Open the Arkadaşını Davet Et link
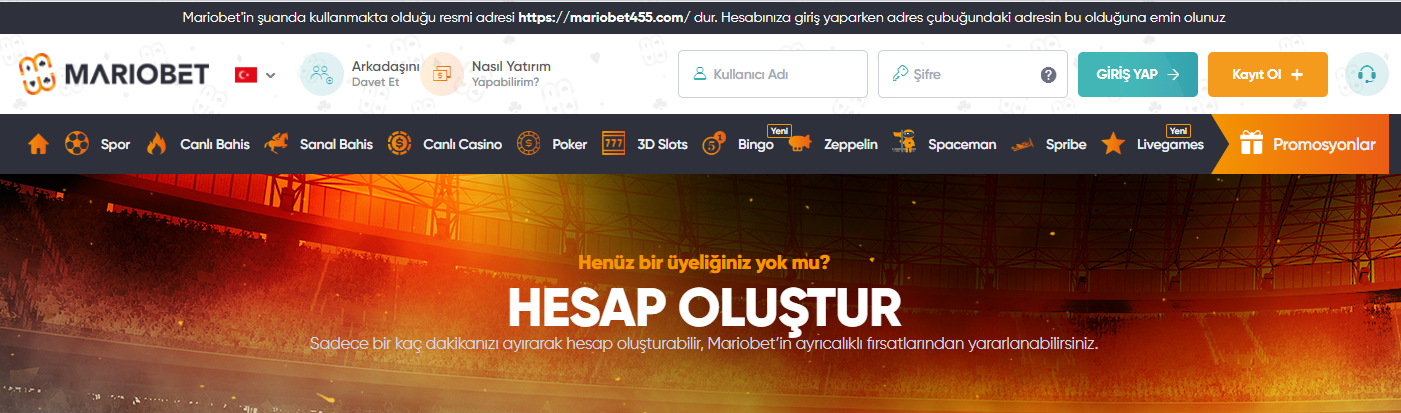Screen dimensions: 1401x413 tap(385, 74)
